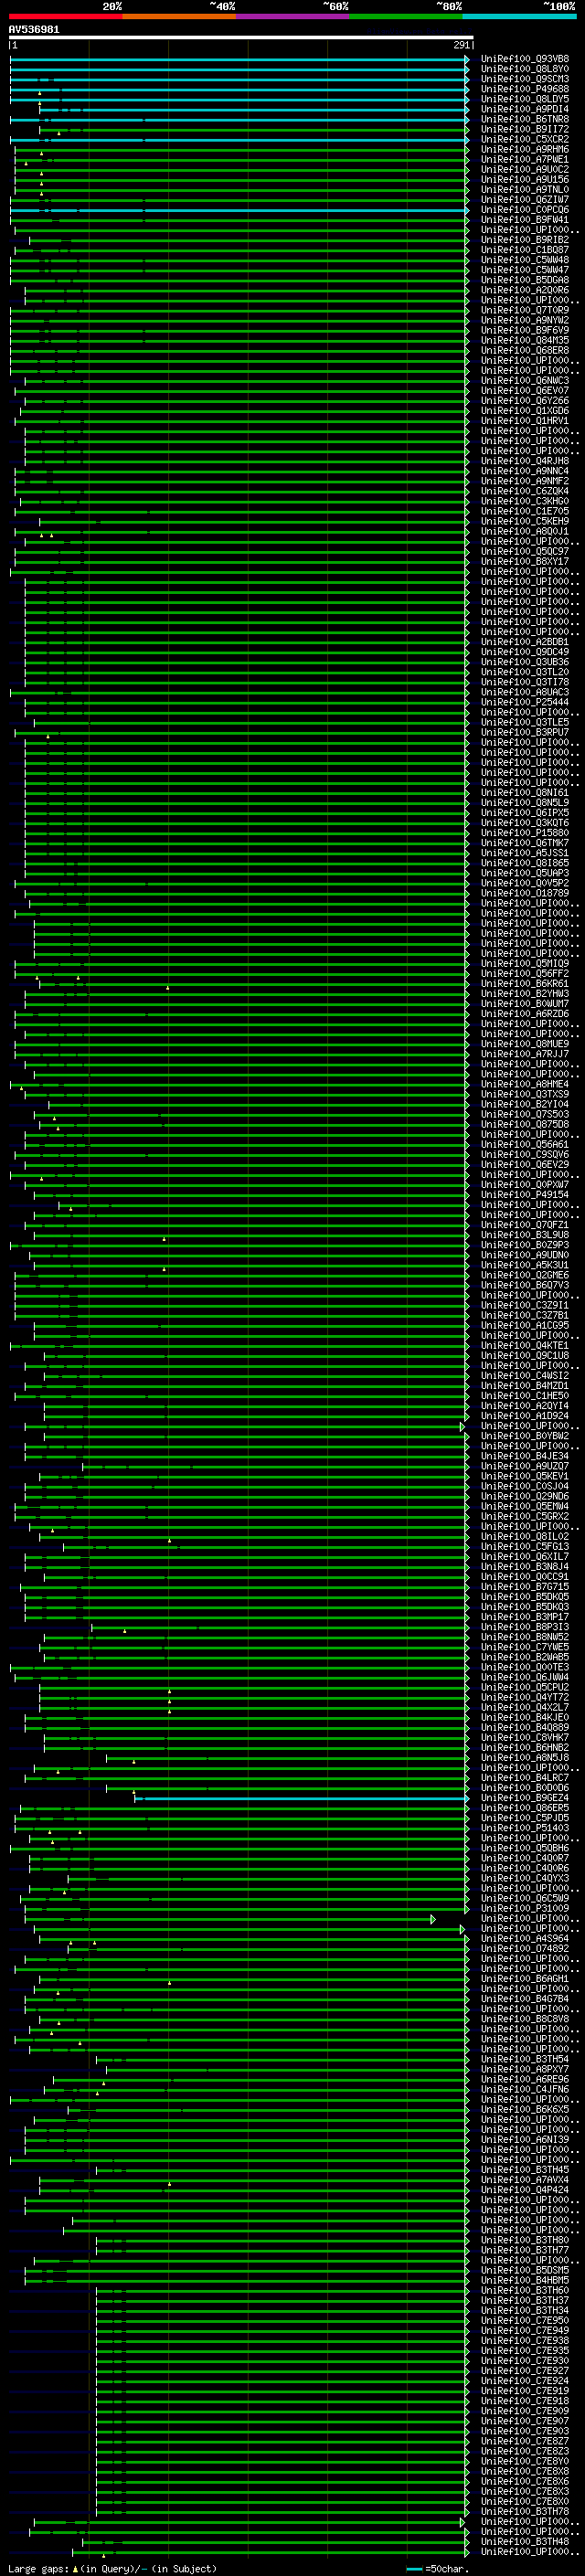Select the UniRef100_B3N8J4 label
The image size is (585, 2576).
[x=525, y=1567]
